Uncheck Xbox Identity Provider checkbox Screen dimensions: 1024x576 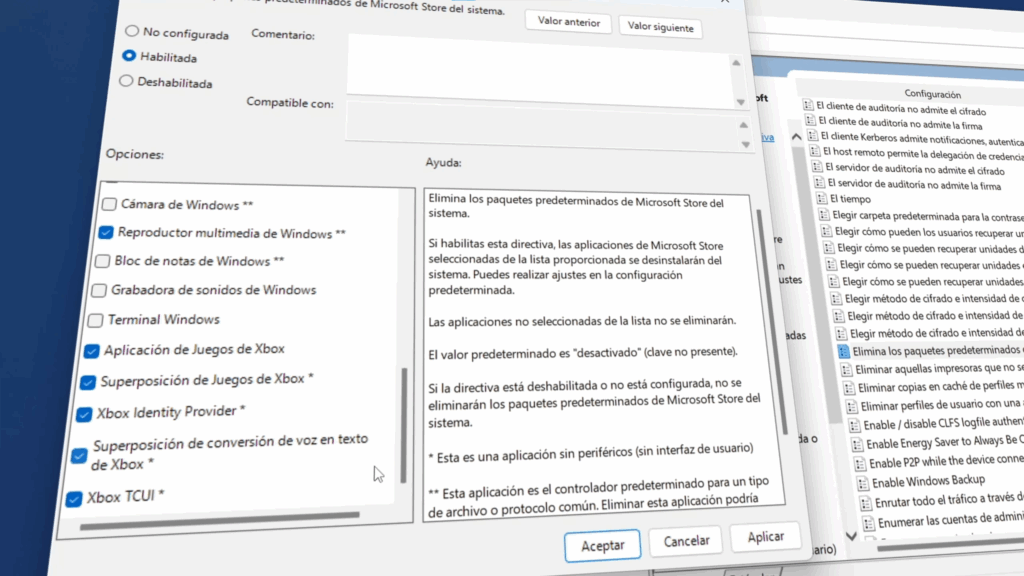tap(84, 414)
